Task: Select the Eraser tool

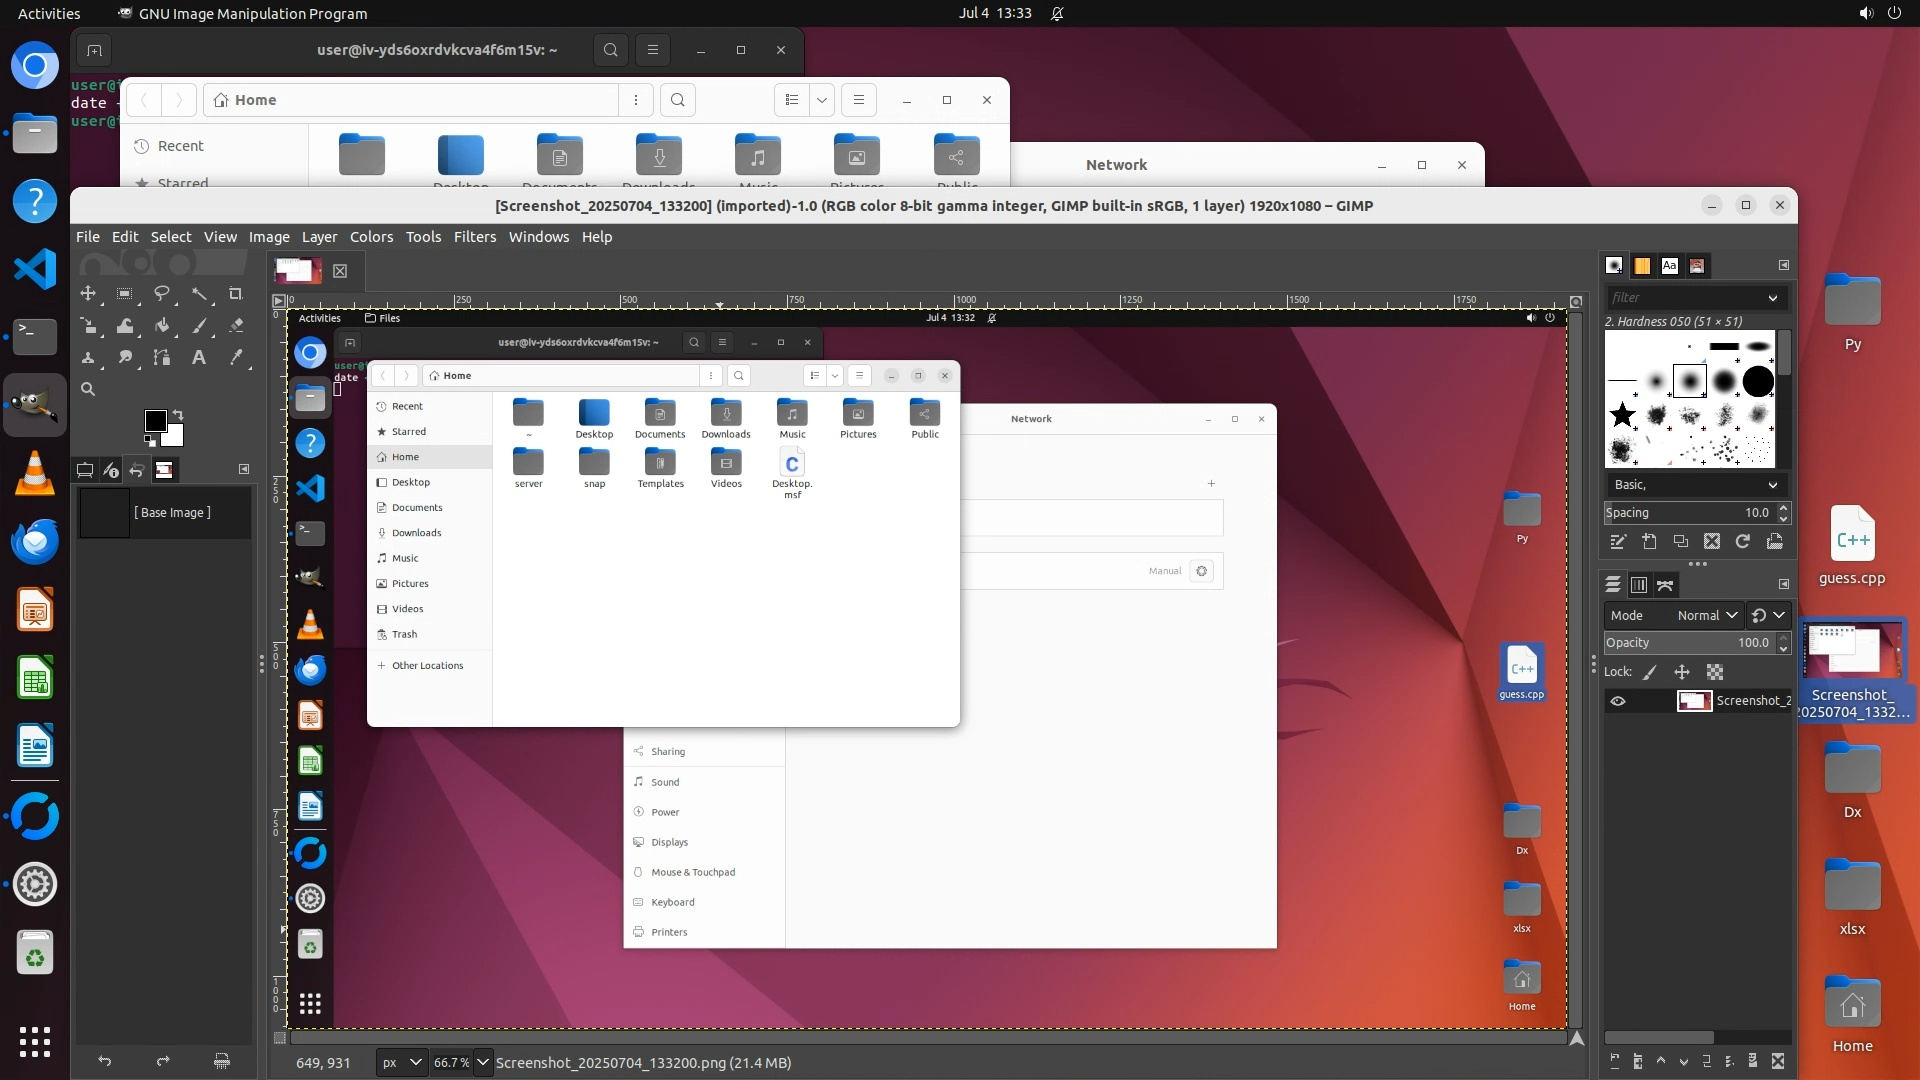Action: click(236, 326)
